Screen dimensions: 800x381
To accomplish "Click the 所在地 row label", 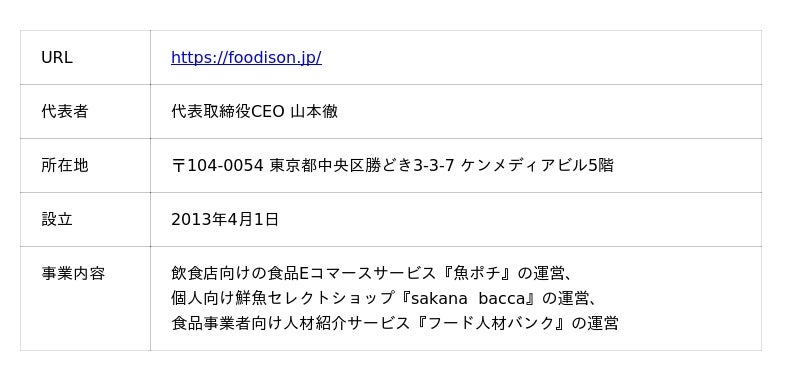I will [65, 165].
